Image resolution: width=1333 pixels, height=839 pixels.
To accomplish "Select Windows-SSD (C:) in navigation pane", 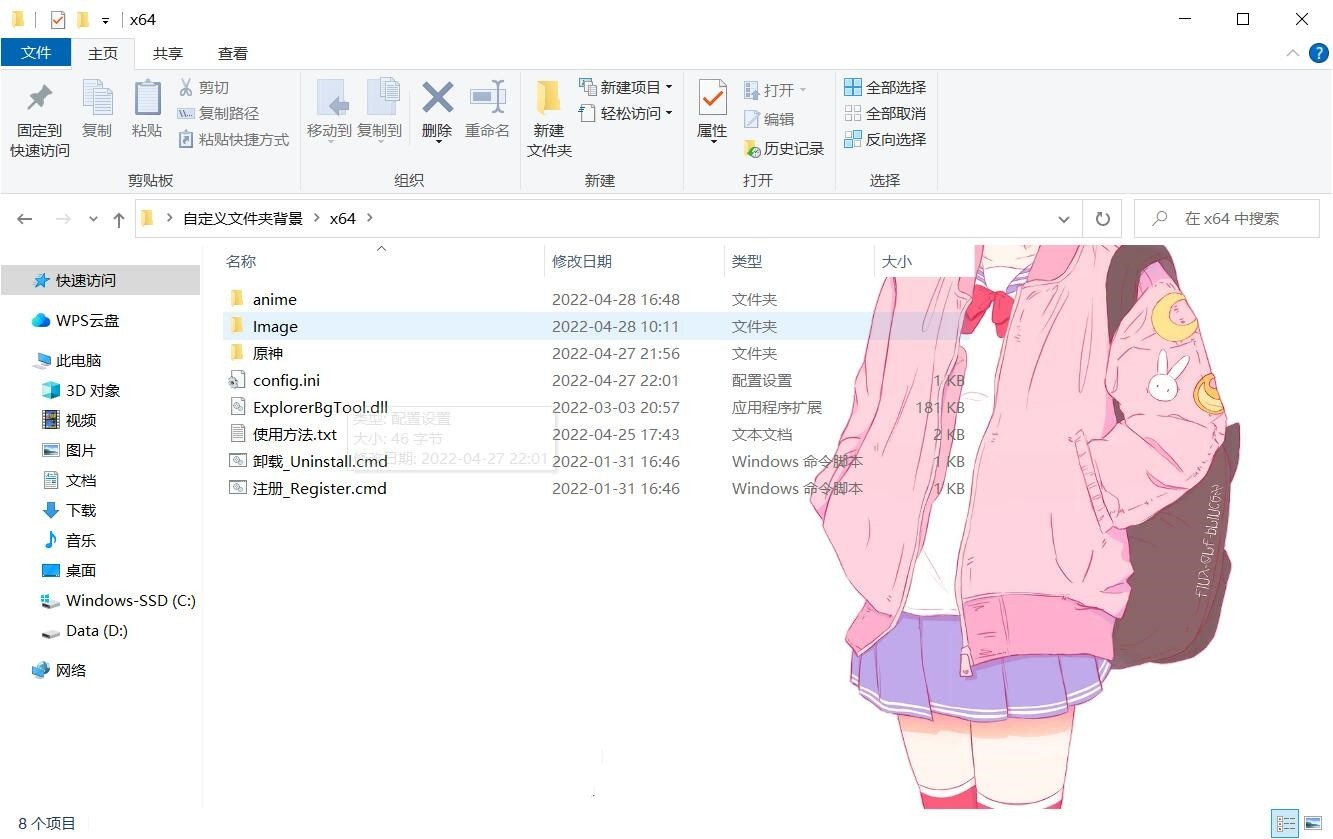I will (130, 601).
